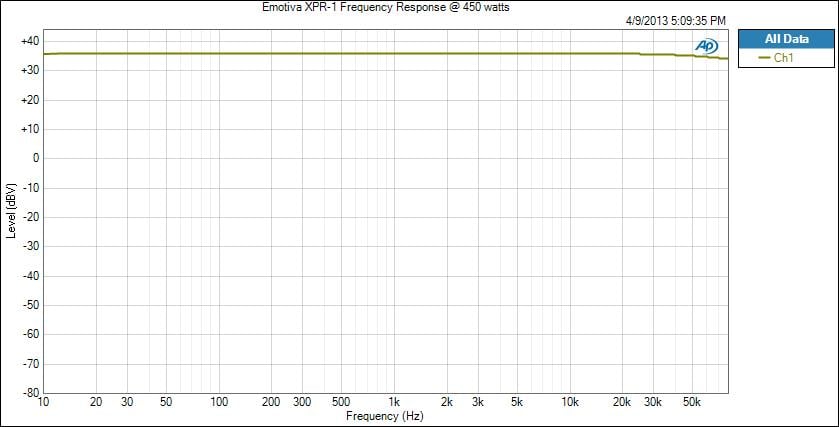Click the 100 Hz frequency tick label
The height and width of the screenshot is (427, 839).
(219, 402)
